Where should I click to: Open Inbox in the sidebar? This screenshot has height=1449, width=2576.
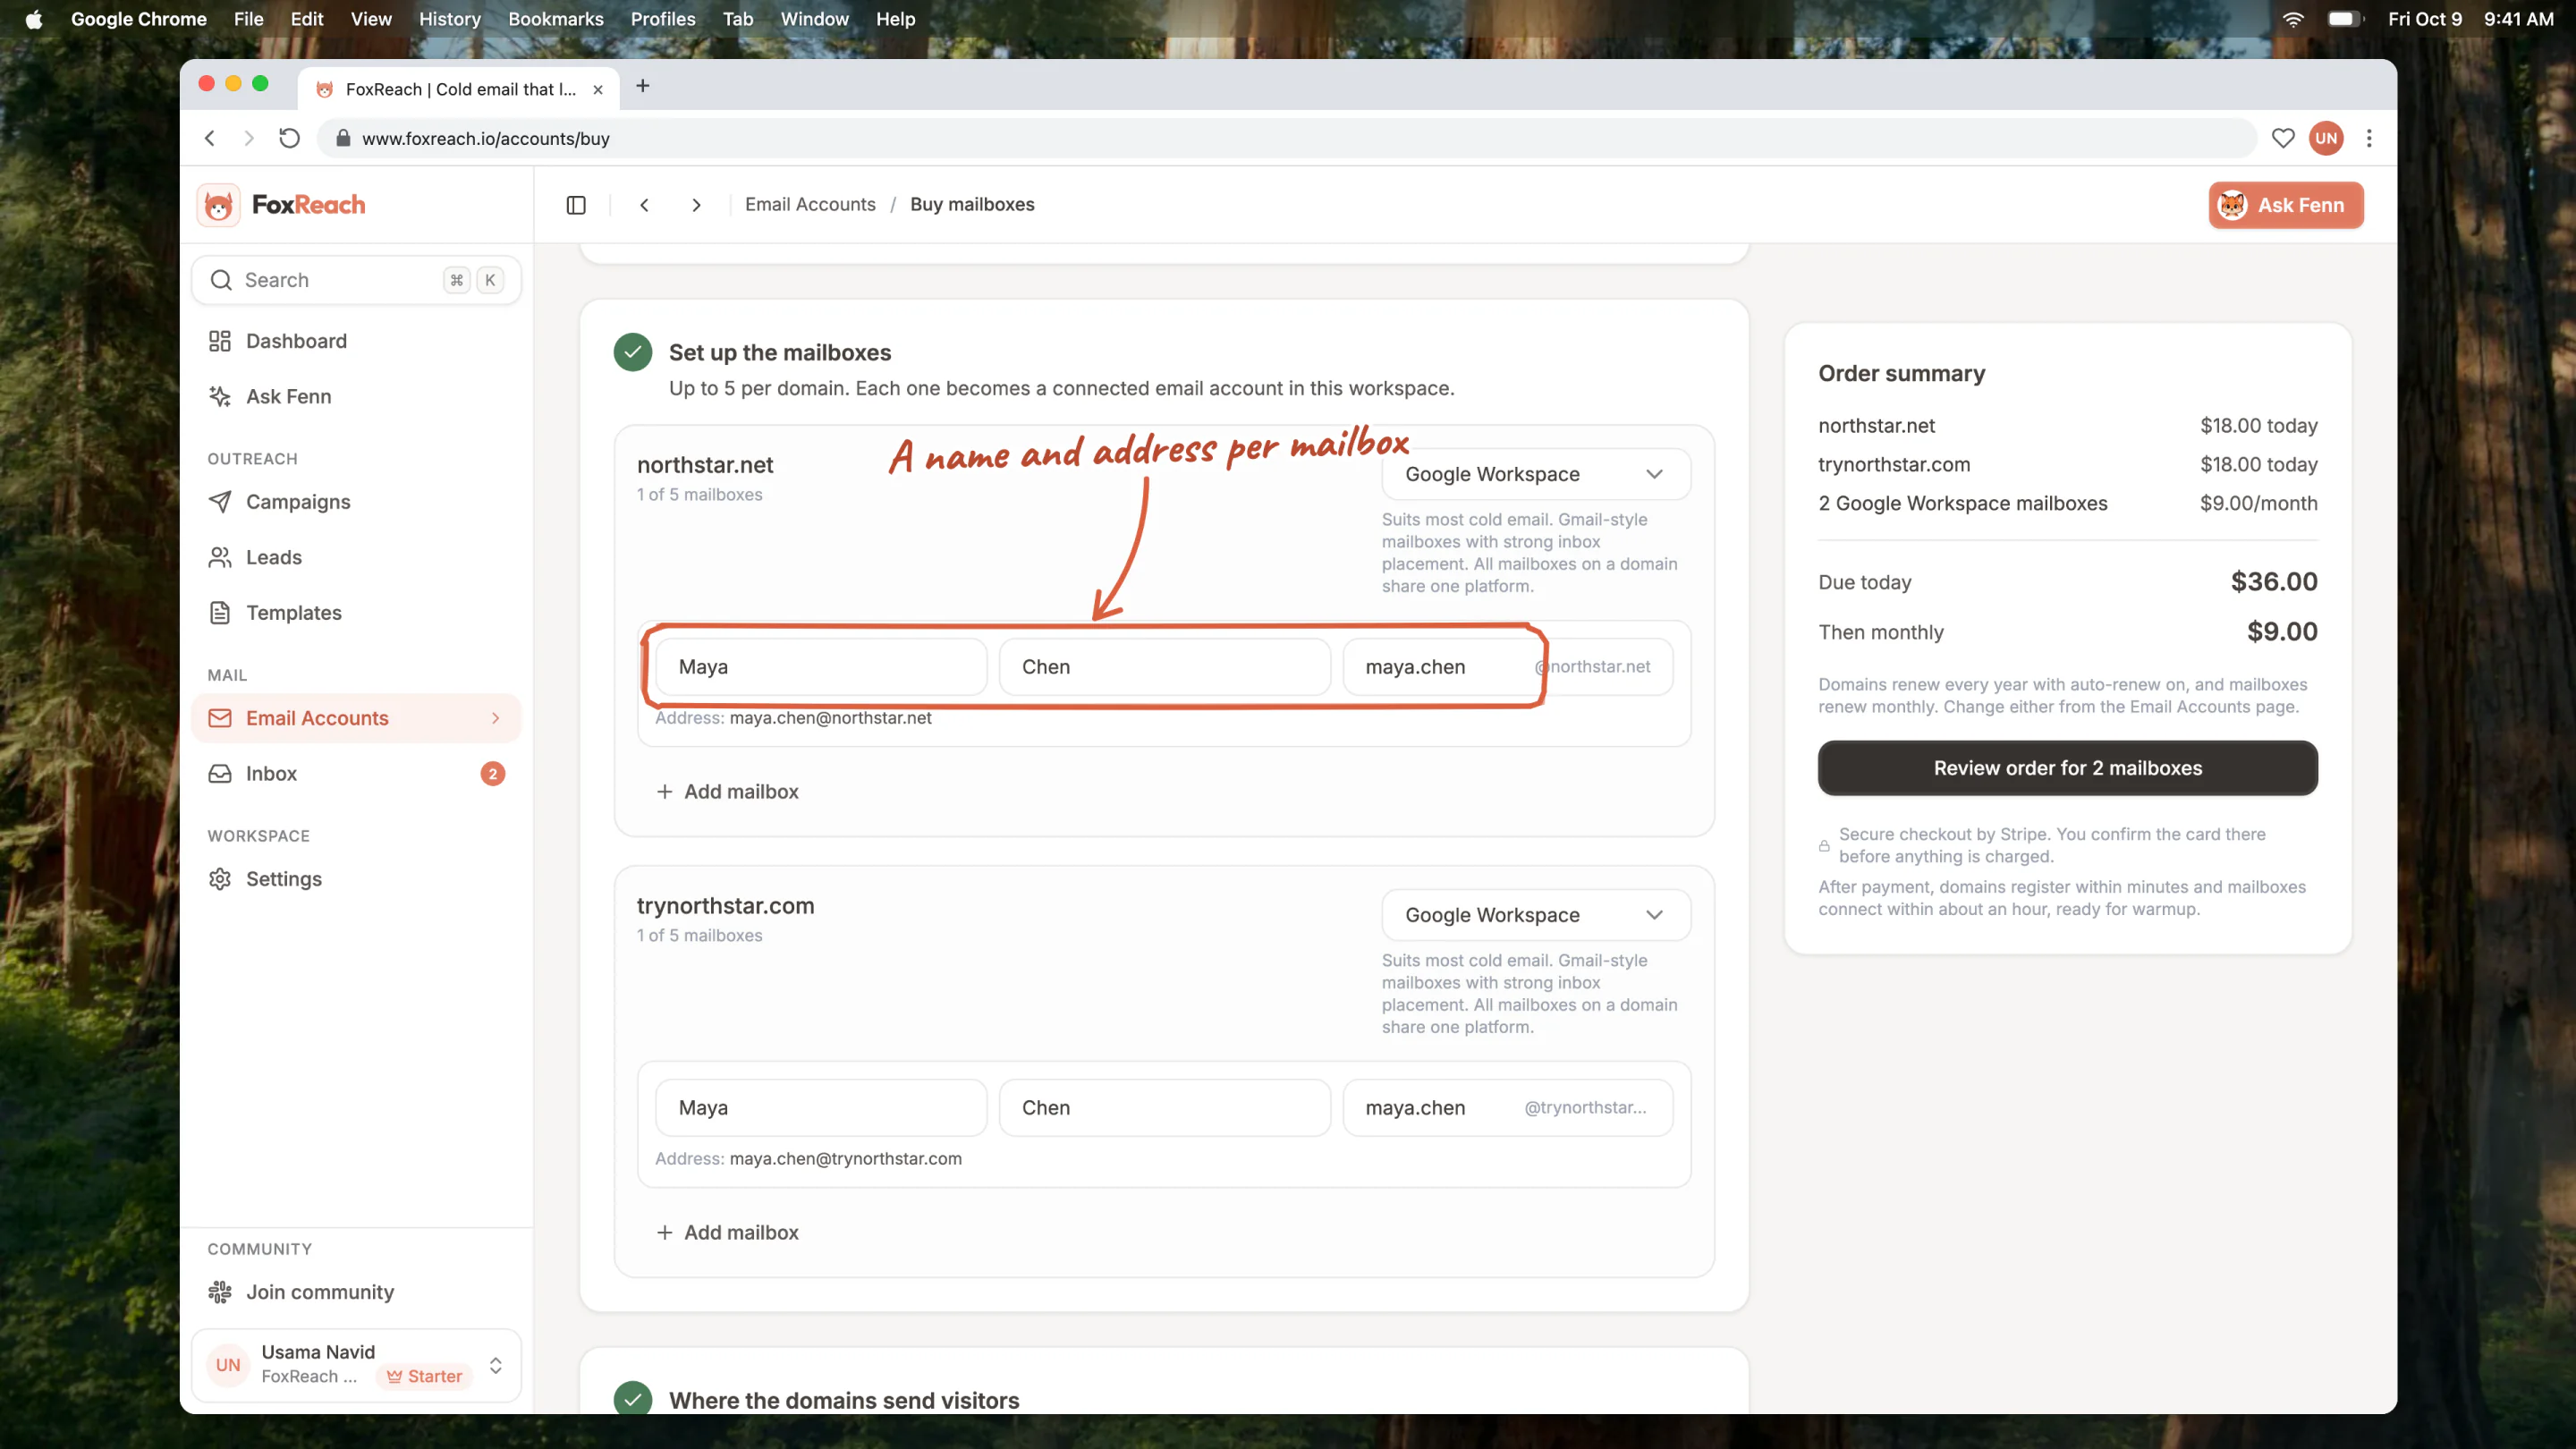point(356,774)
